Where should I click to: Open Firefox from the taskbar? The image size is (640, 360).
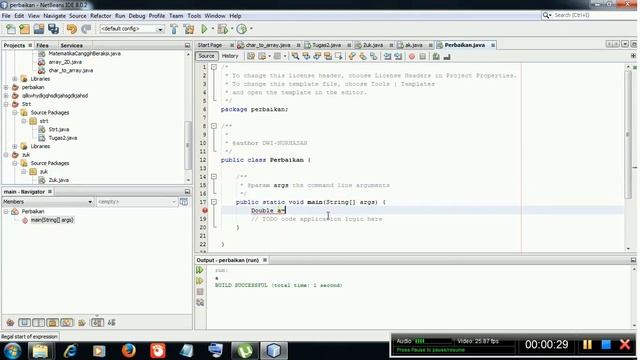point(128,351)
